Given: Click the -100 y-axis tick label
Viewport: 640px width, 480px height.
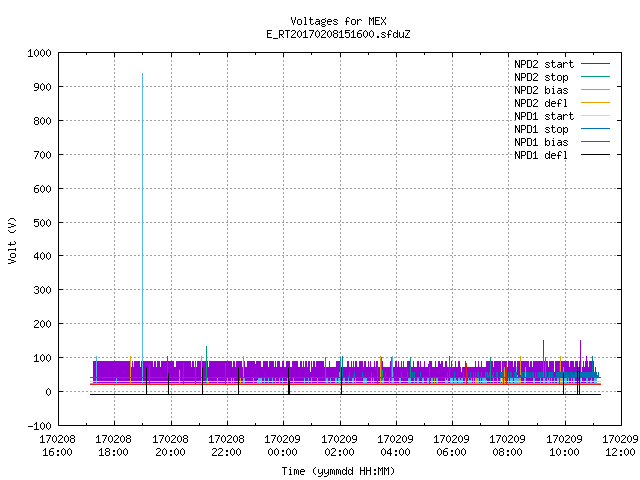Looking at the screenshot, I should point(40,426).
